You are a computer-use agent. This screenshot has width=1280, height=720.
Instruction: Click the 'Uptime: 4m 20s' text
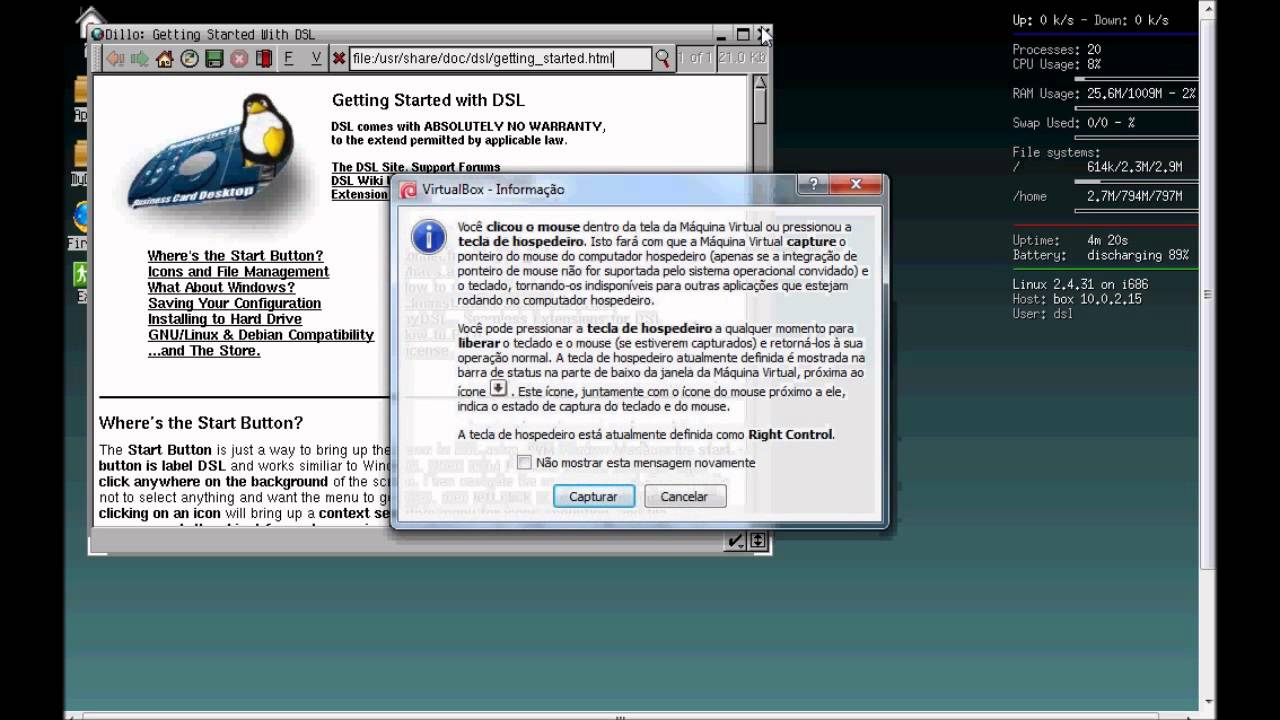click(1070, 241)
